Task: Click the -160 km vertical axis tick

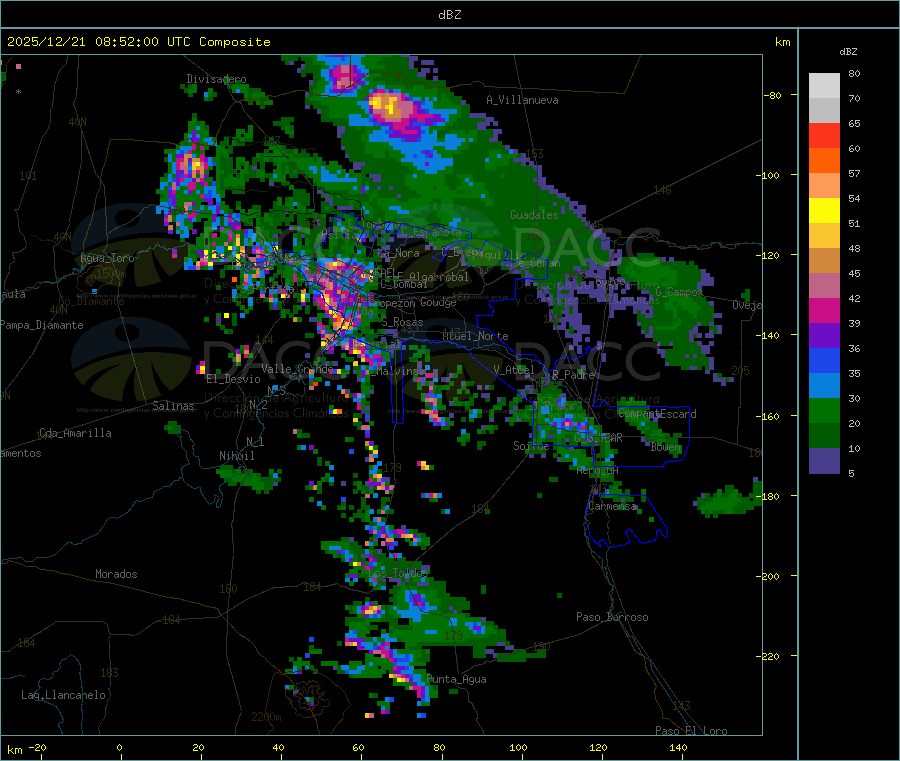Action: click(770, 416)
